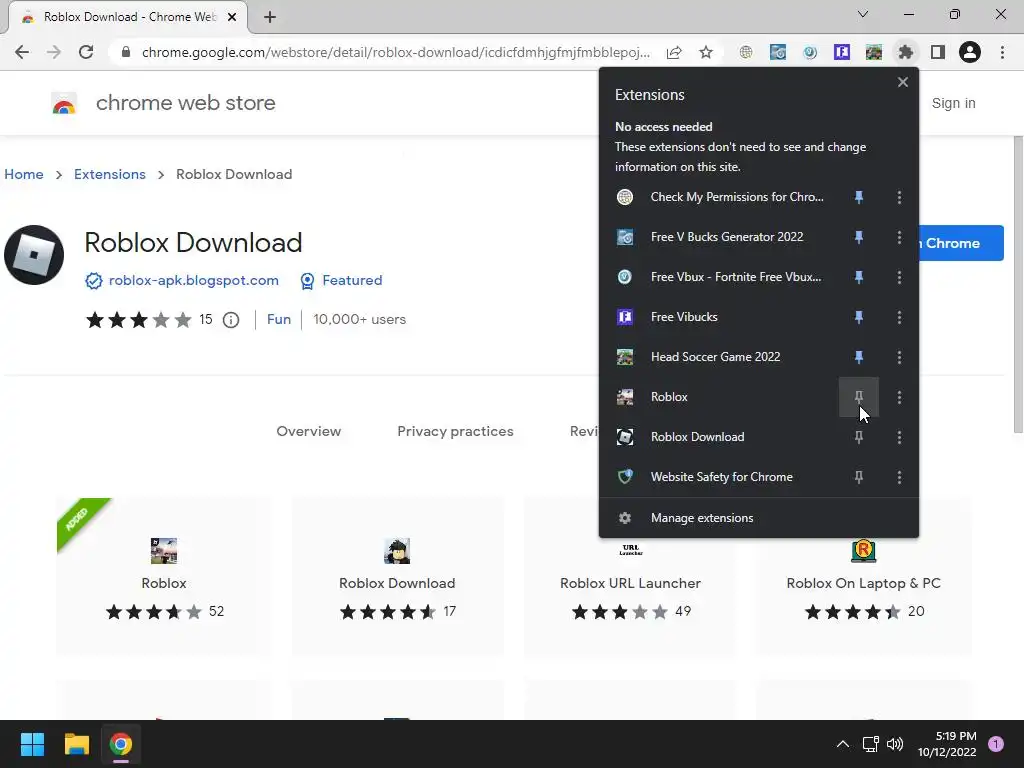Screen dimensions: 1024x768
Task: Open Windows Start menu
Action: click(x=32, y=744)
